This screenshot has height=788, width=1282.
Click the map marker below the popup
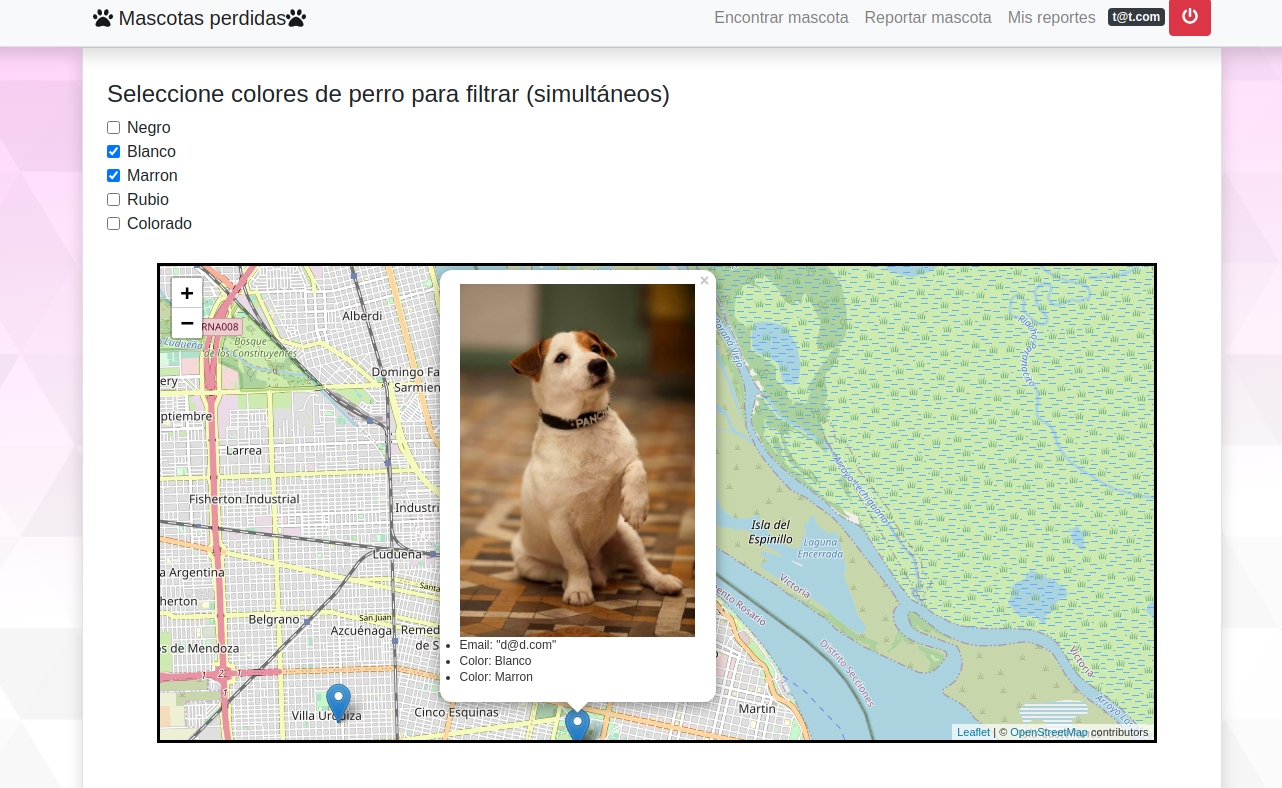tap(577, 727)
